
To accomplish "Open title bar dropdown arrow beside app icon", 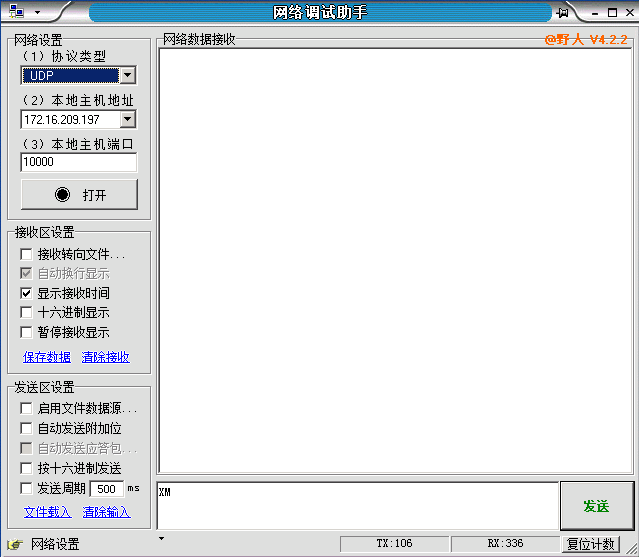I will pos(37,12).
